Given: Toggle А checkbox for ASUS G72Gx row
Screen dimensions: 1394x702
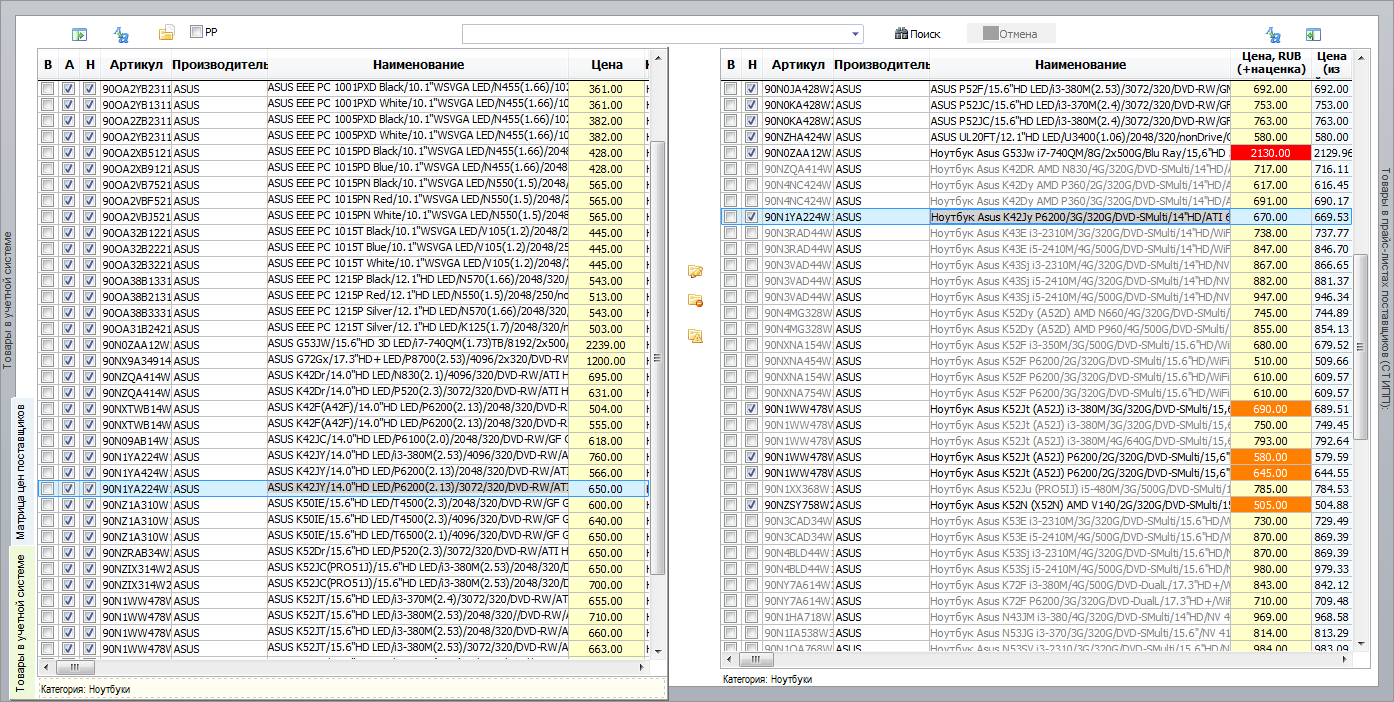Looking at the screenshot, I should (x=69, y=361).
